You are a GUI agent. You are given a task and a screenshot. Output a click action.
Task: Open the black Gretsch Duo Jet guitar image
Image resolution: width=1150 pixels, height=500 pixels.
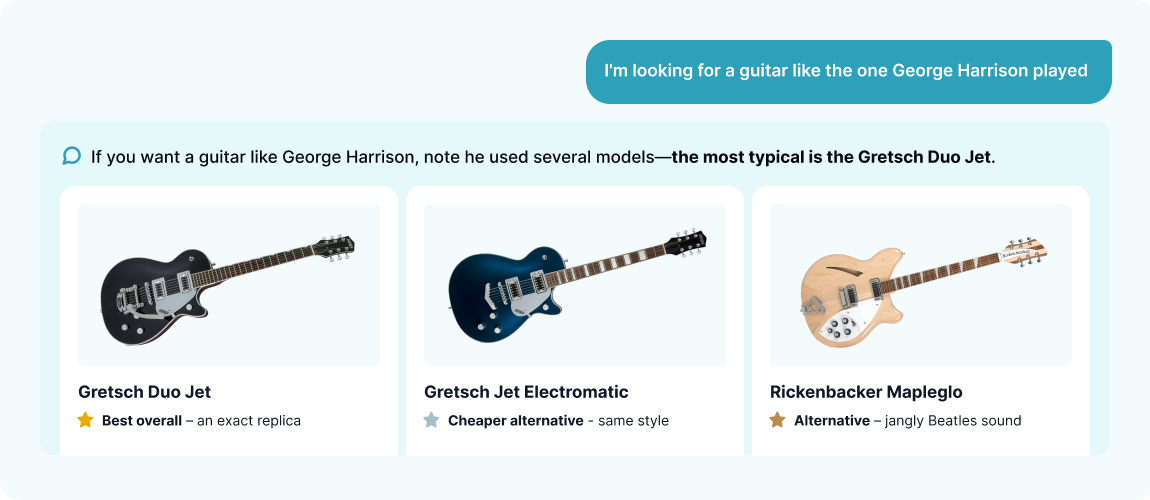[x=229, y=285]
